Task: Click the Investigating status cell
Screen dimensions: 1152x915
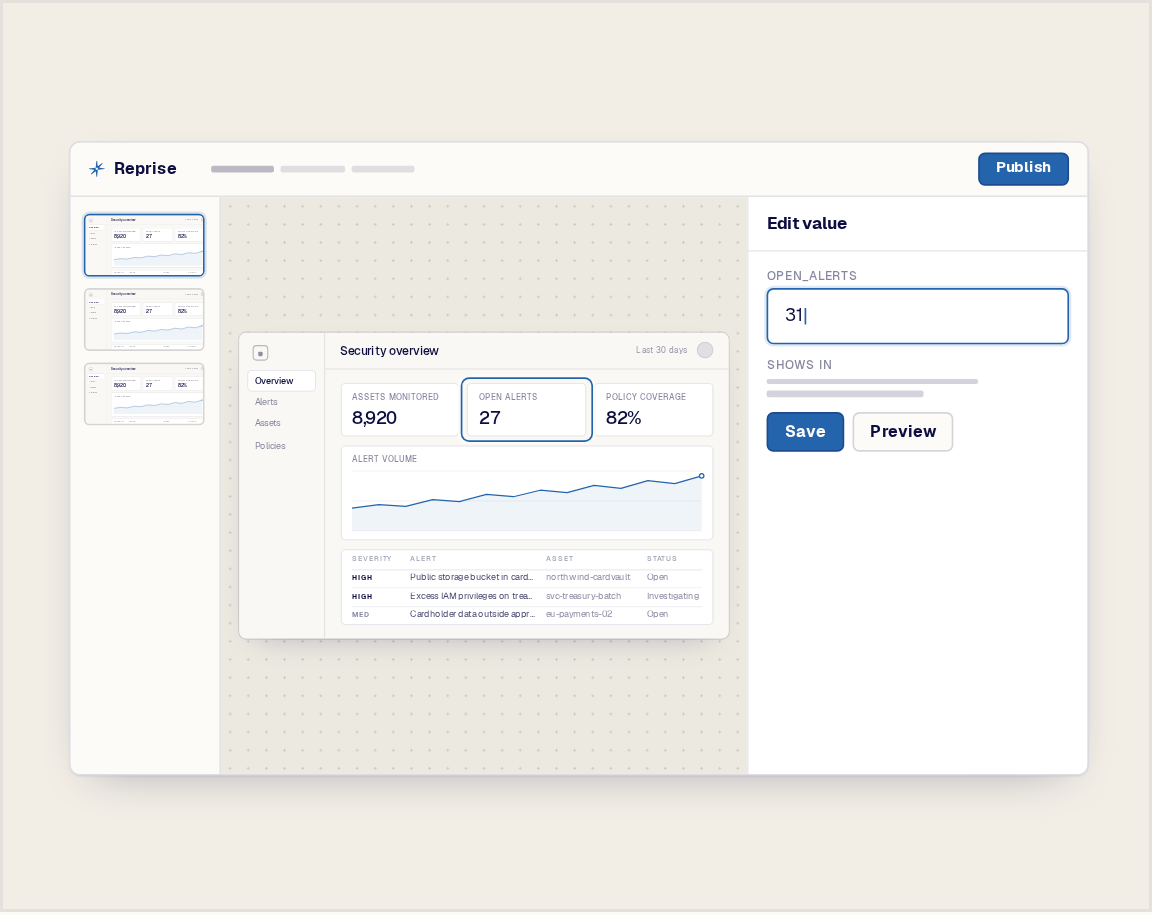Action: click(673, 597)
